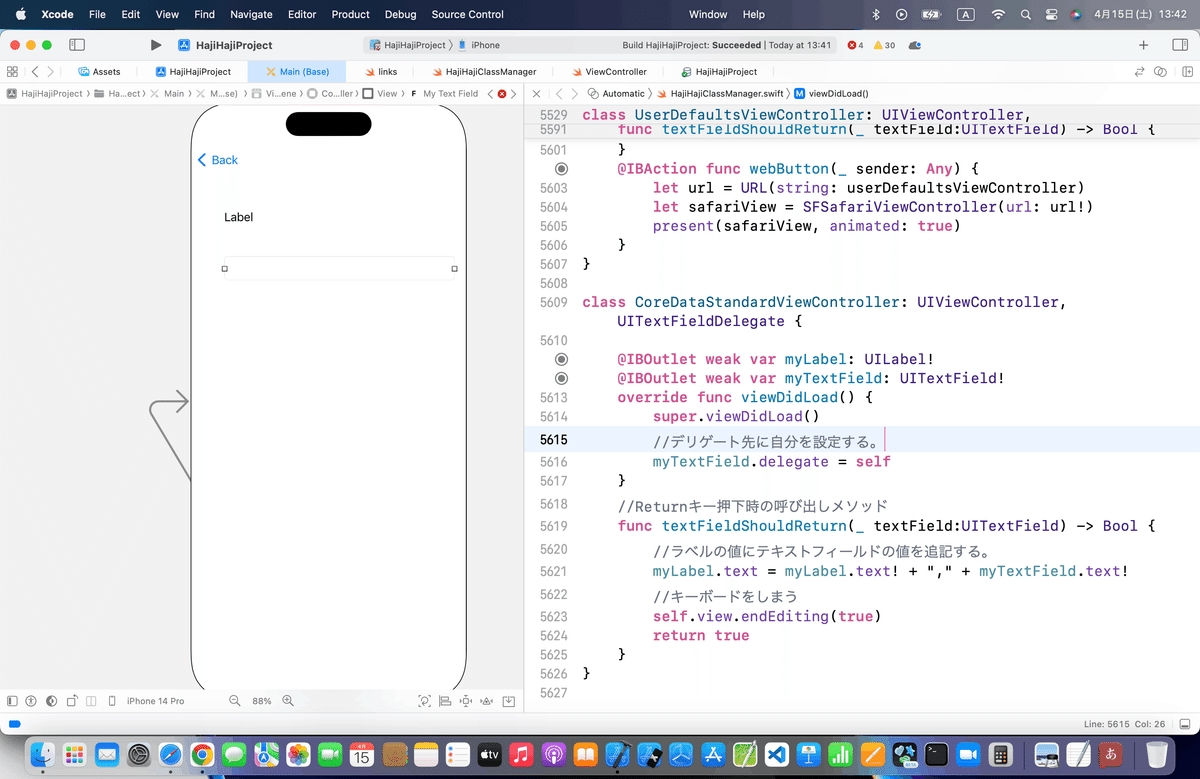Add new constraints with the pin tool

pyautogui.click(x=465, y=701)
